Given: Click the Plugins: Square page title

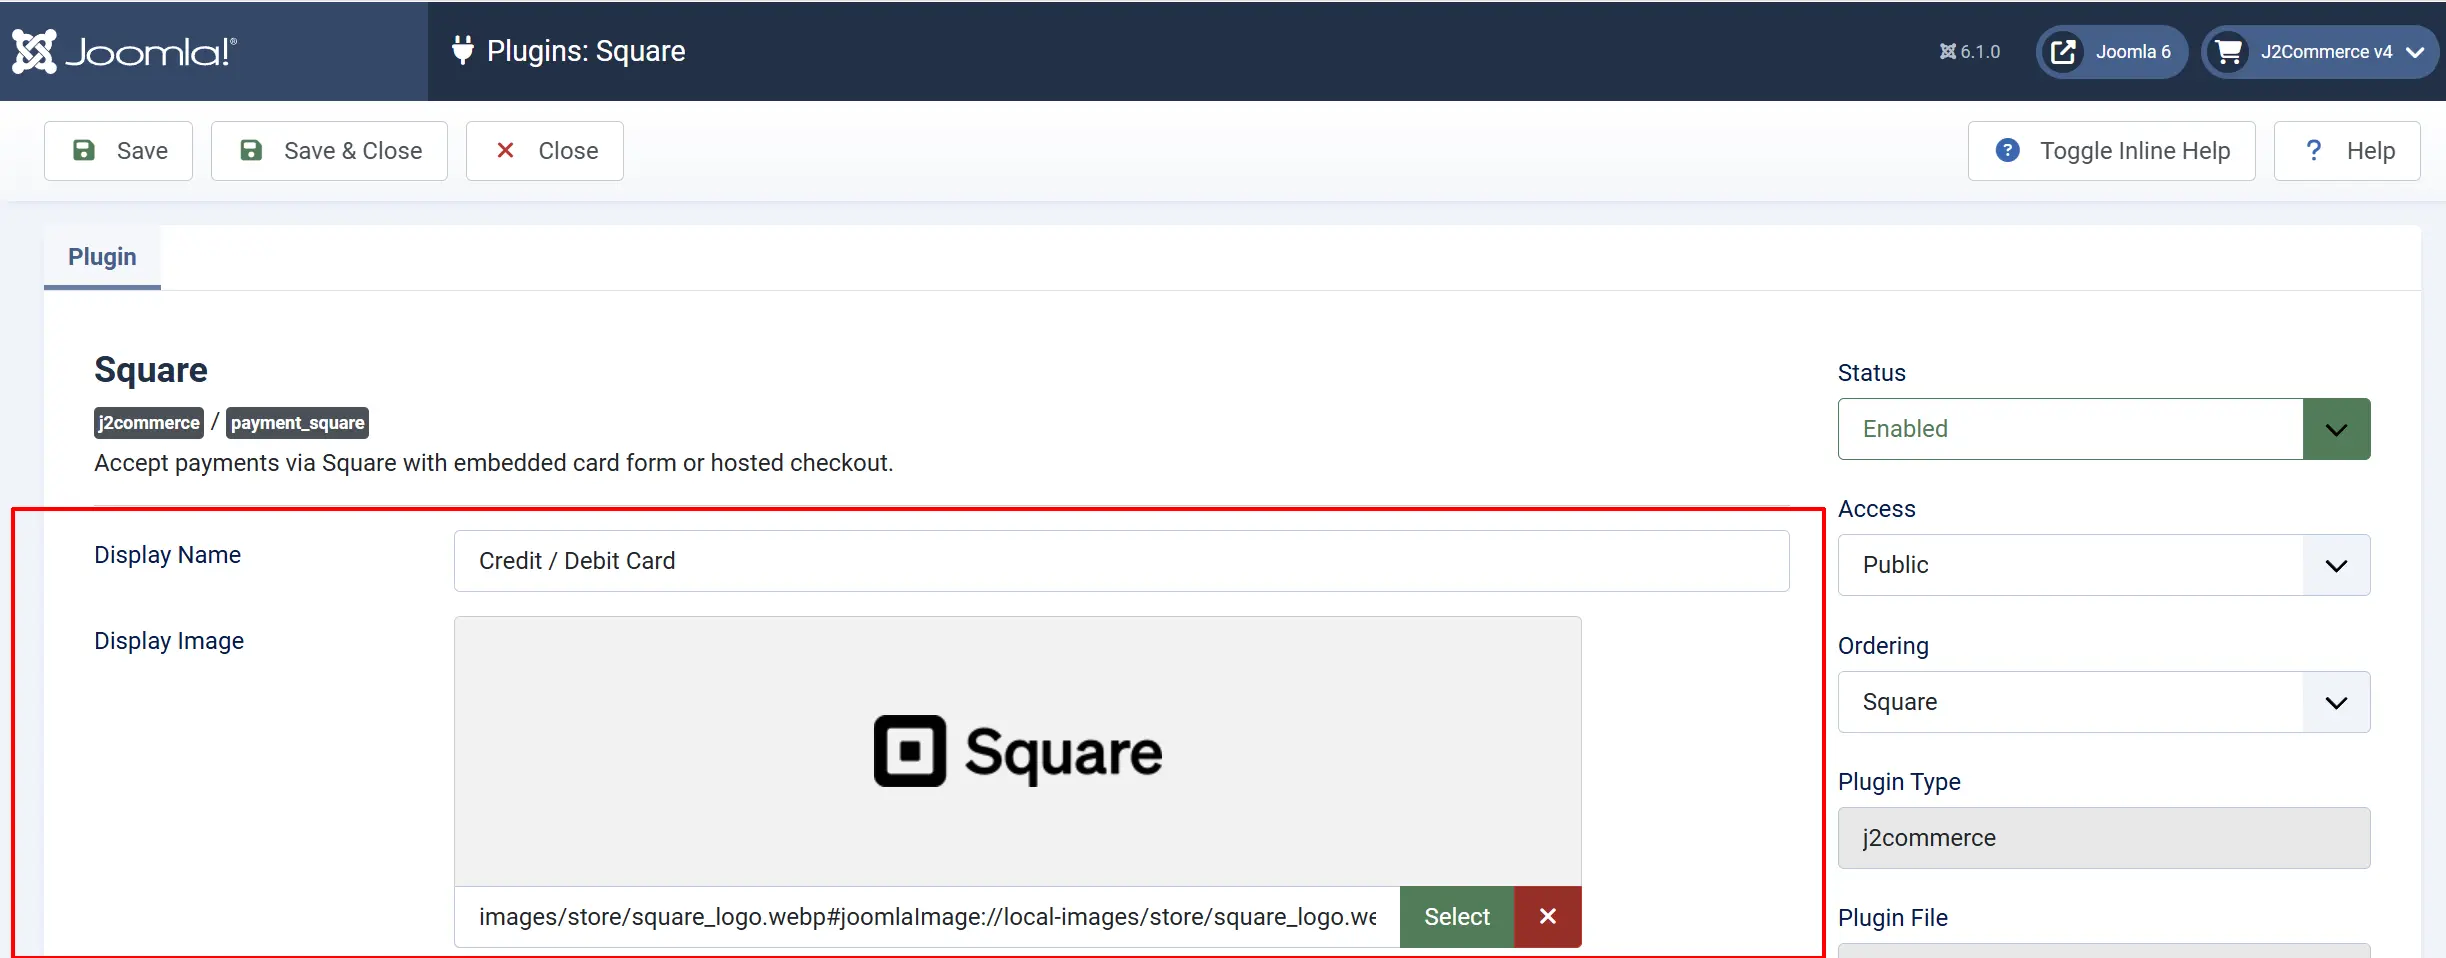Looking at the screenshot, I should tap(586, 51).
